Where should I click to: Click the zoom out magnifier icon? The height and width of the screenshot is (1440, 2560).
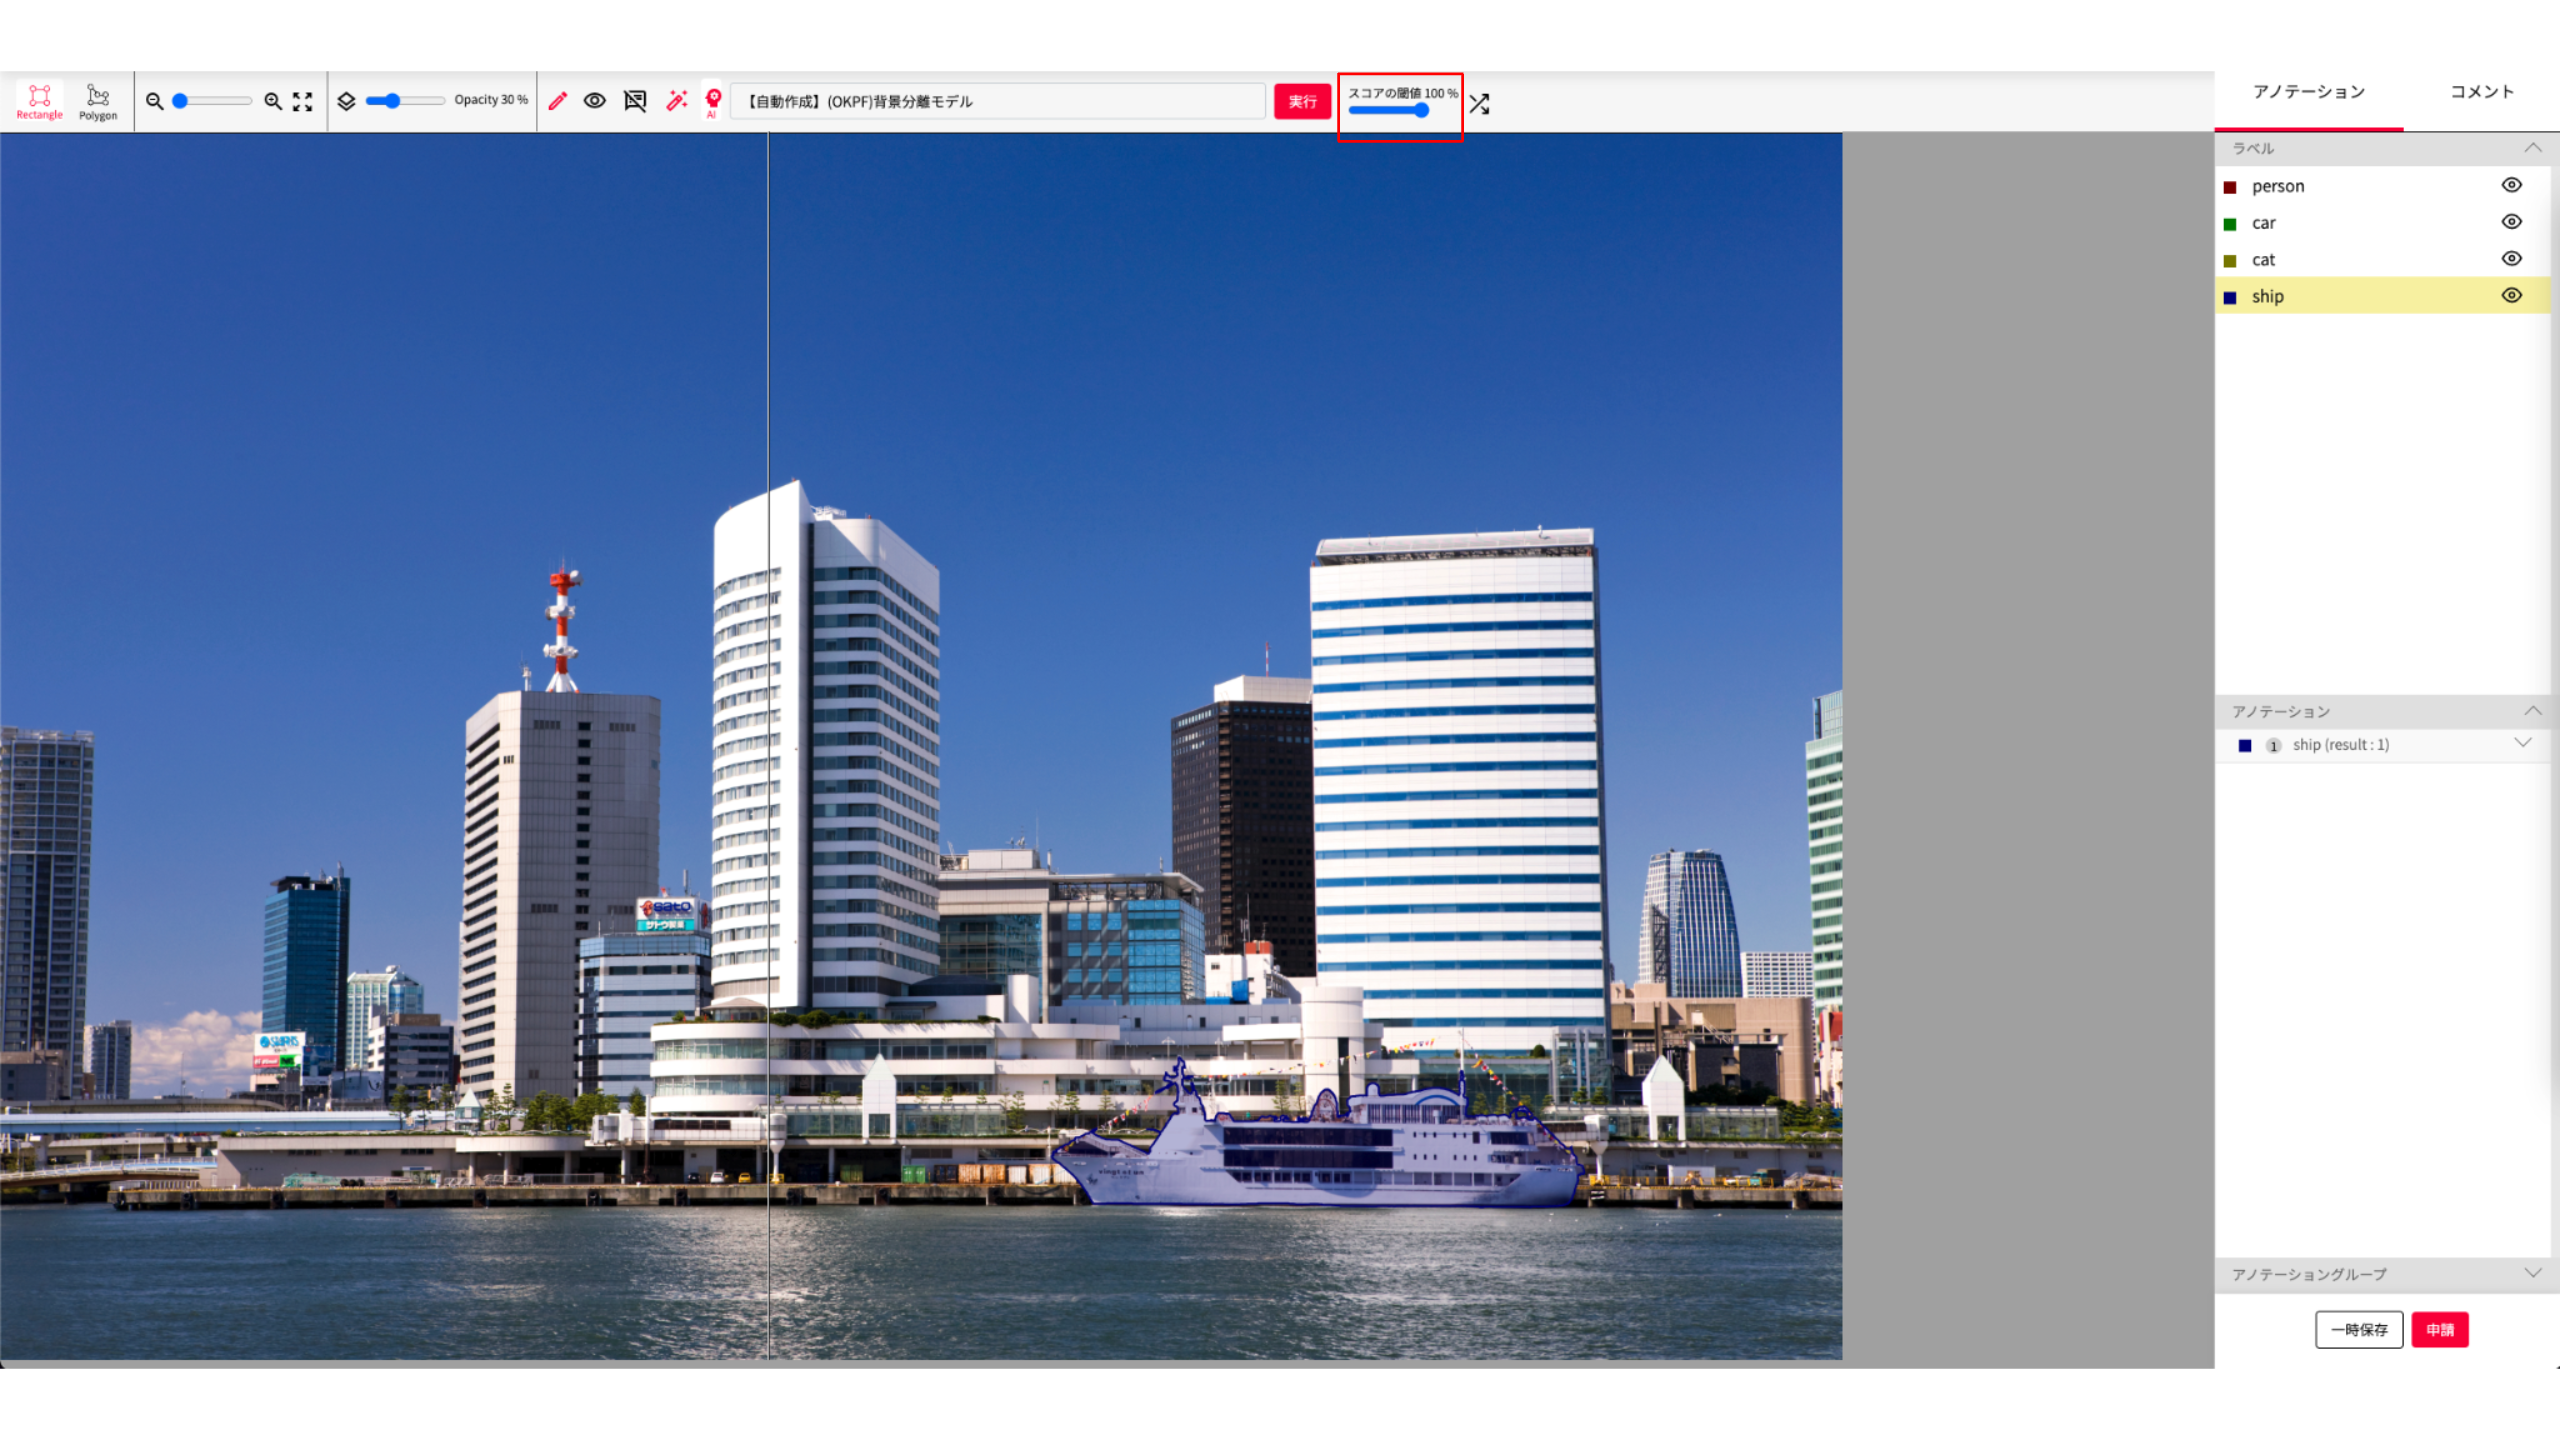[x=154, y=101]
